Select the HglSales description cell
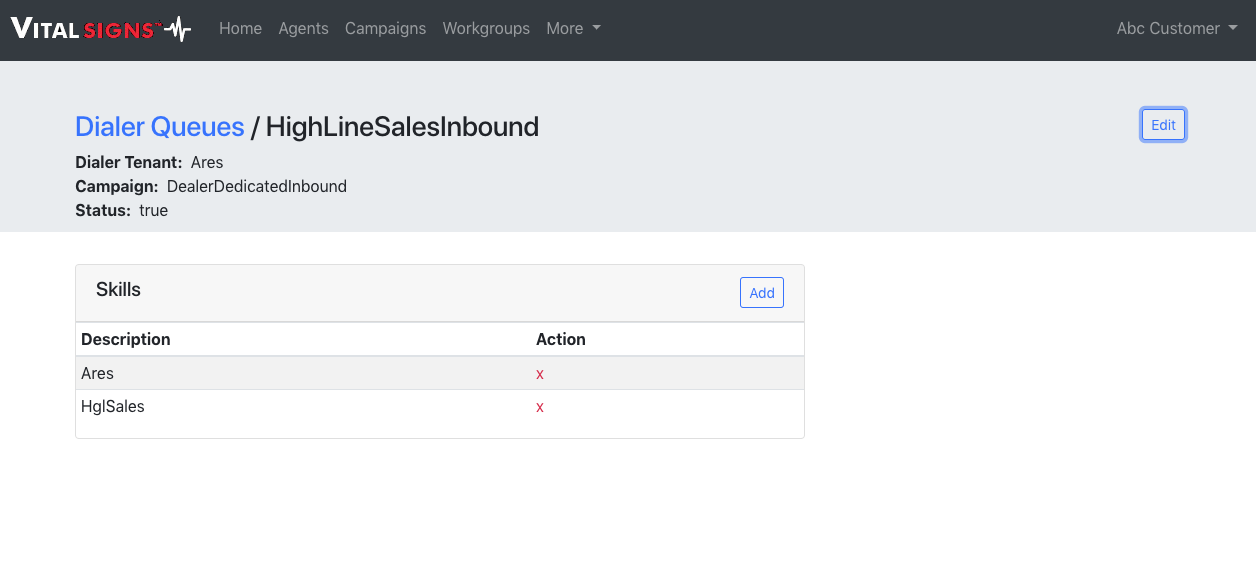The width and height of the screenshot is (1256, 573). point(113,407)
